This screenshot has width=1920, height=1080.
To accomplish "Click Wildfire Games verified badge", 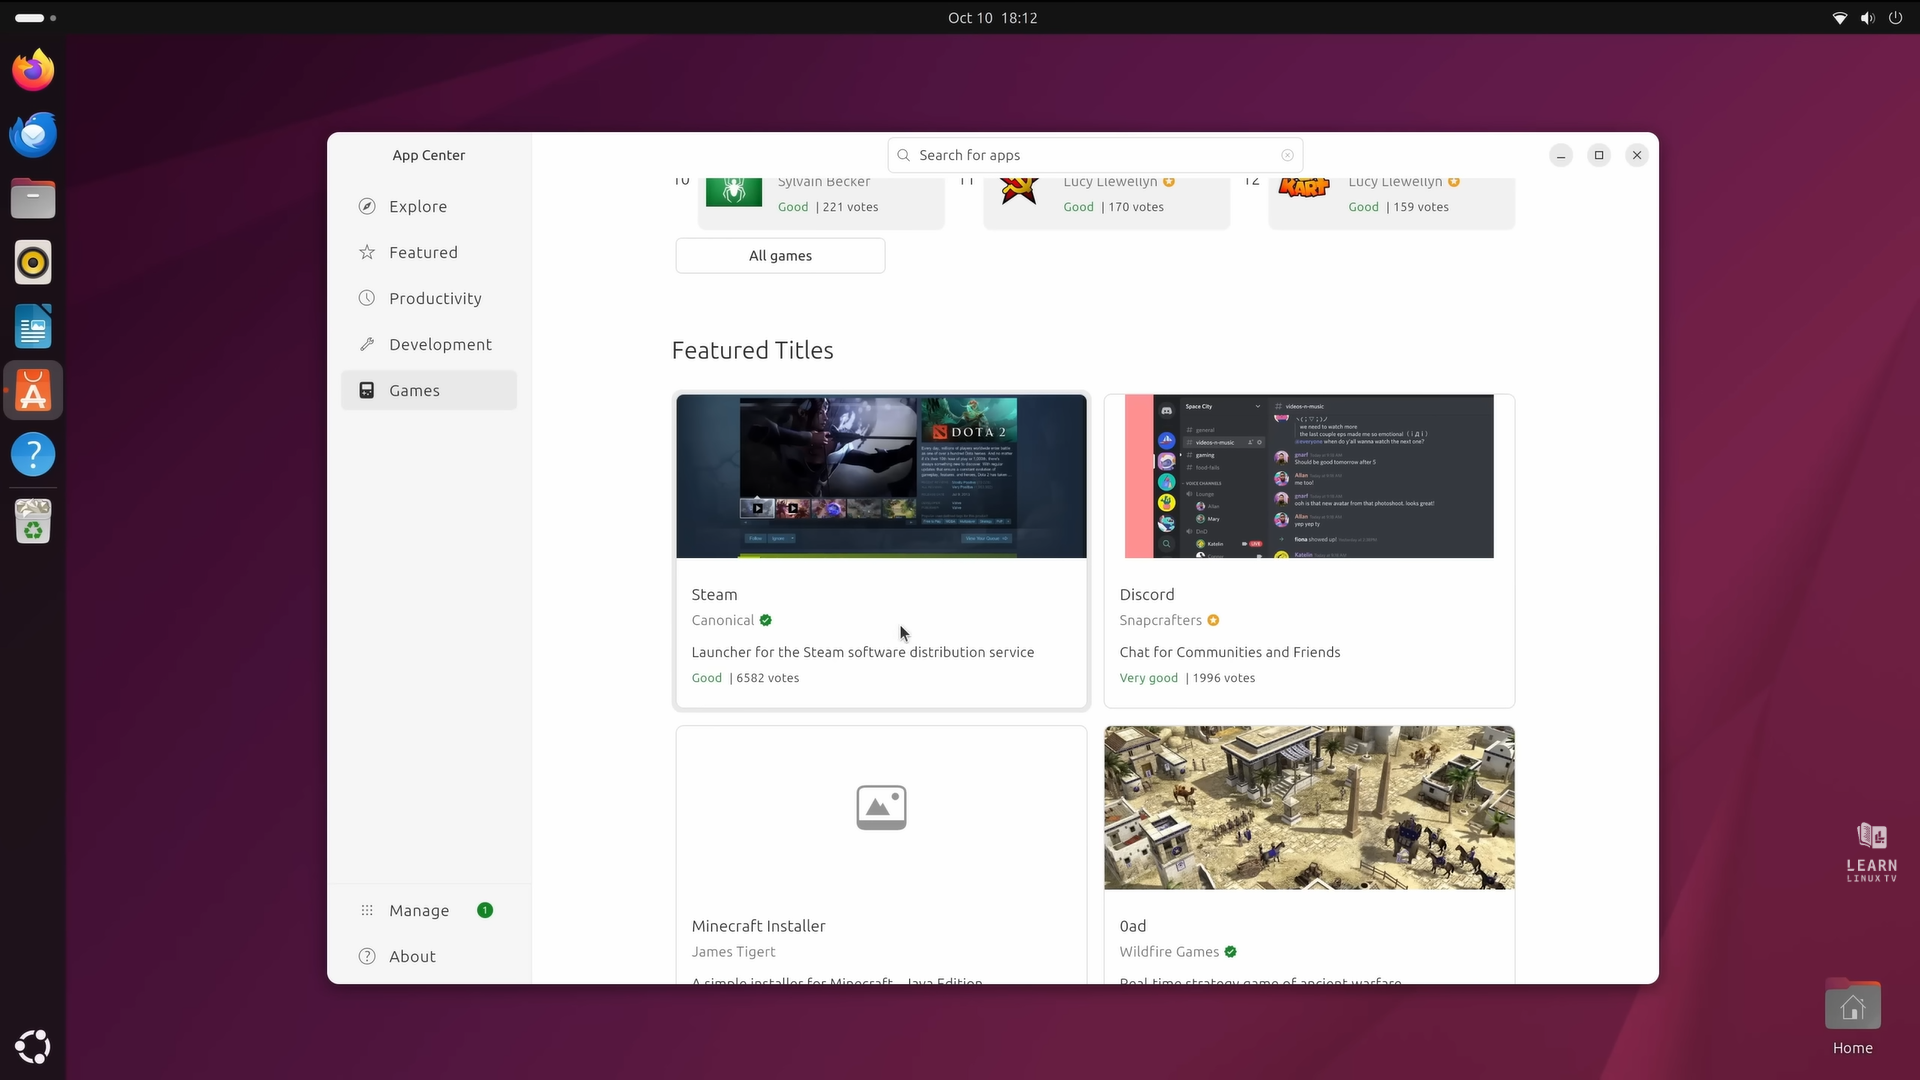I will coord(1230,952).
